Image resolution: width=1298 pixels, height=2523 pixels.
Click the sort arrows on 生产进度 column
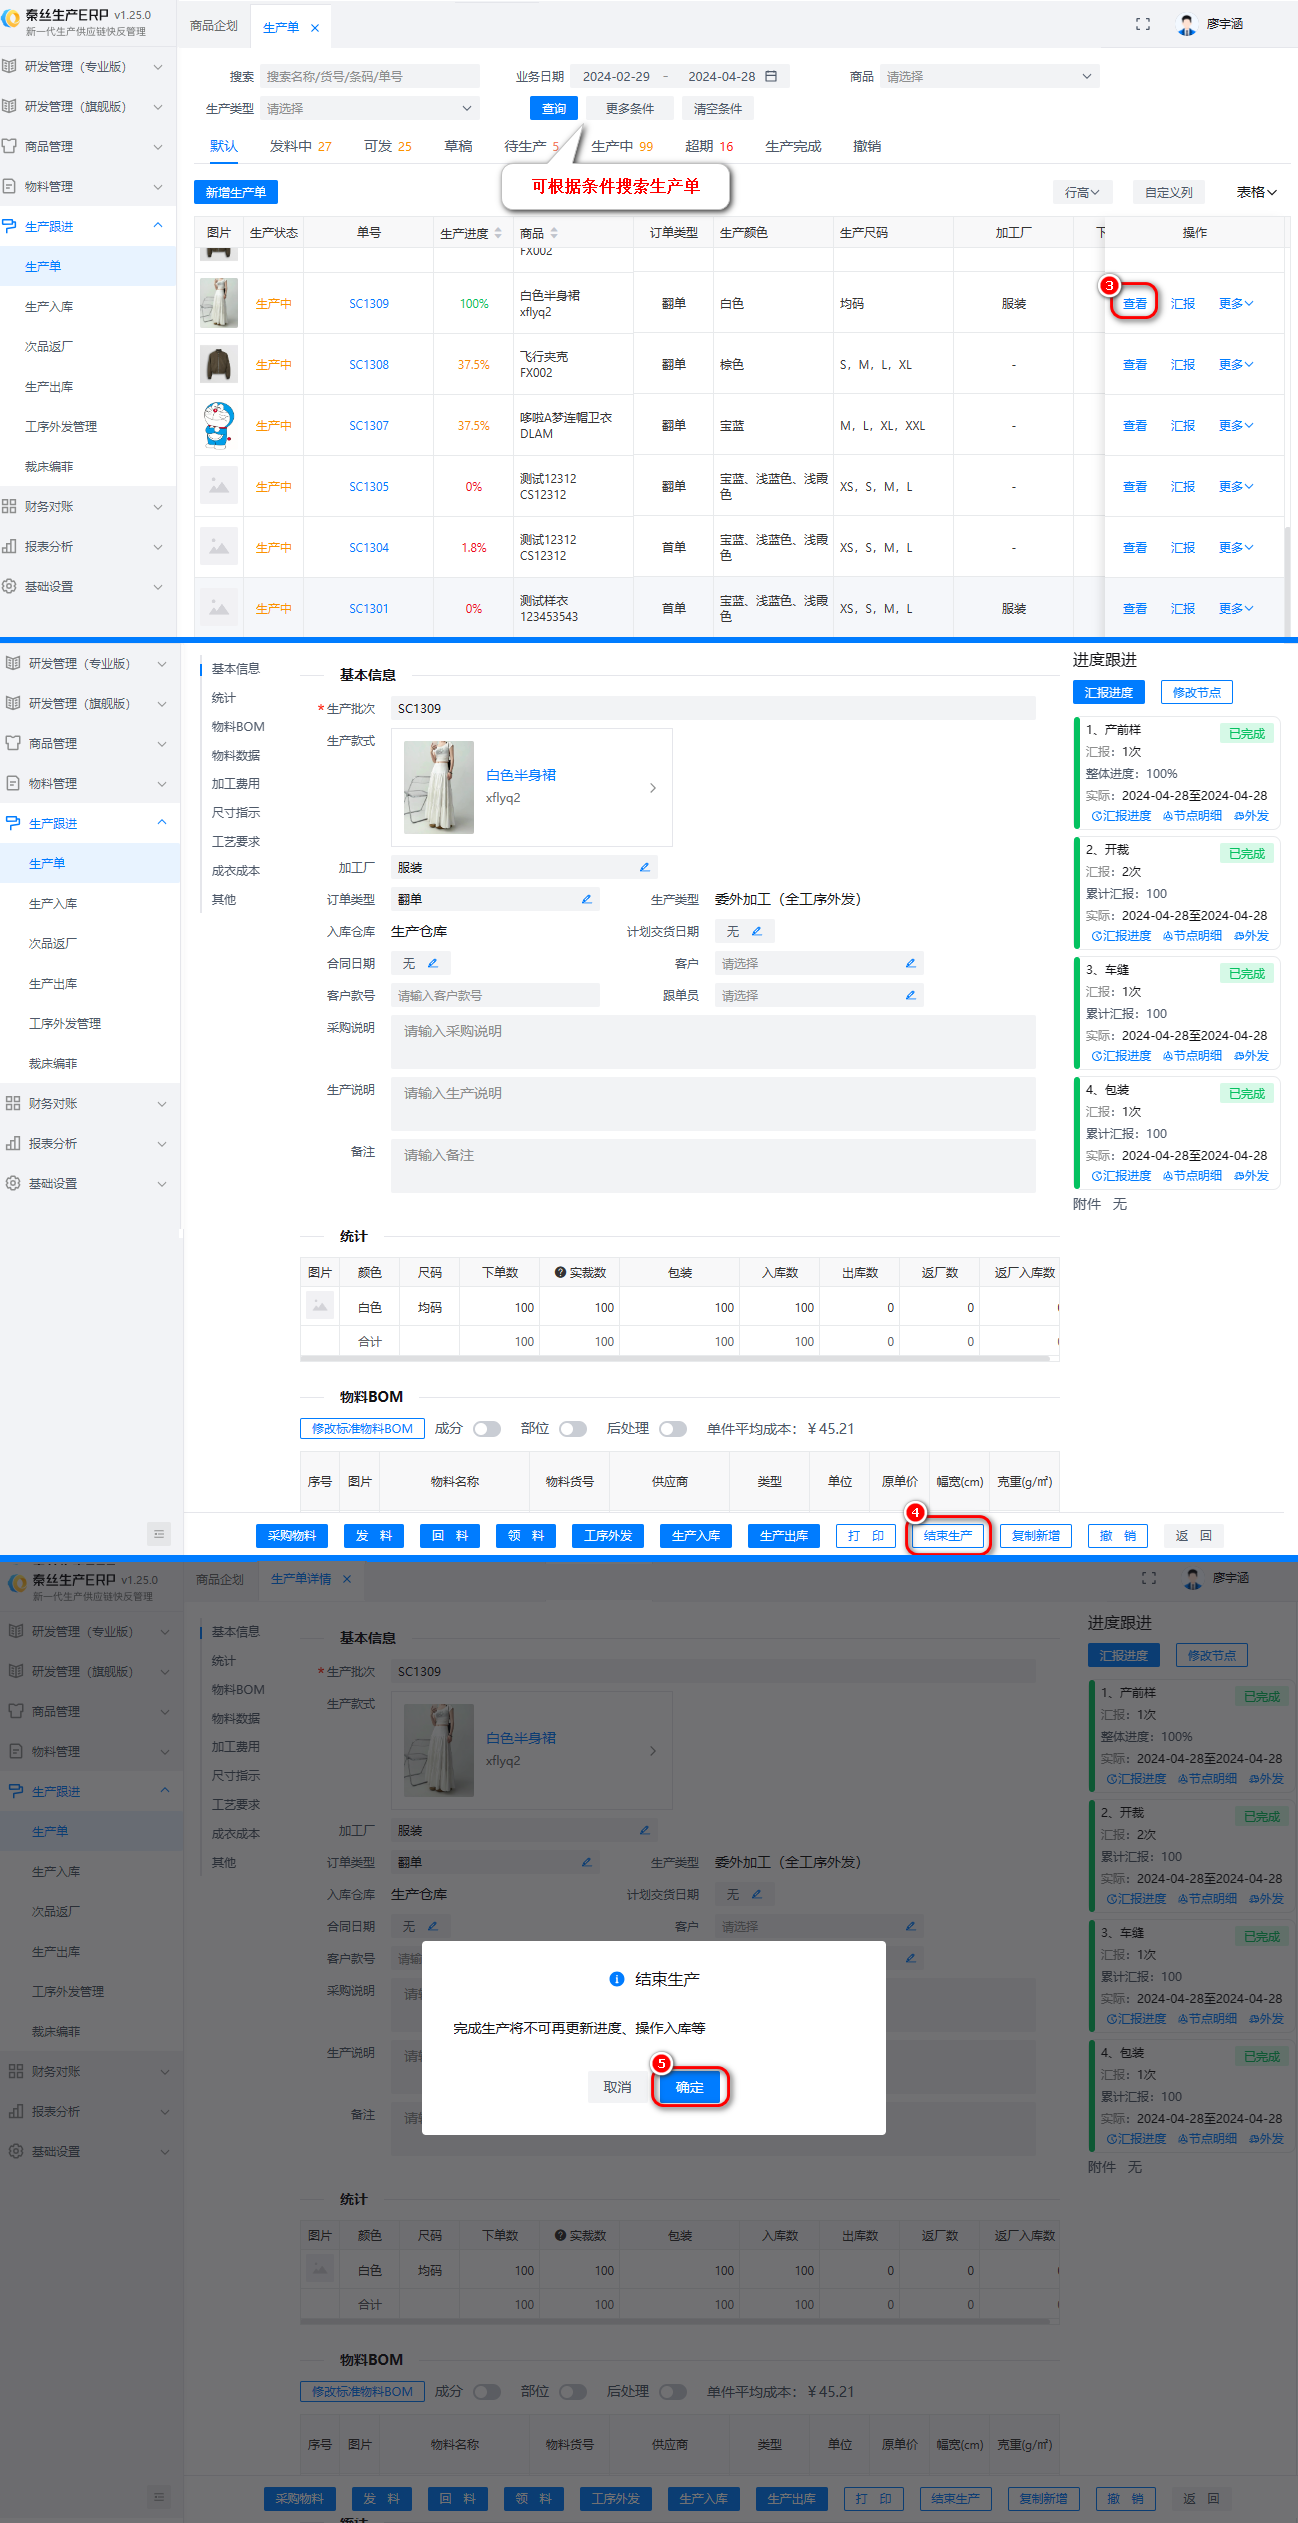[x=498, y=233]
